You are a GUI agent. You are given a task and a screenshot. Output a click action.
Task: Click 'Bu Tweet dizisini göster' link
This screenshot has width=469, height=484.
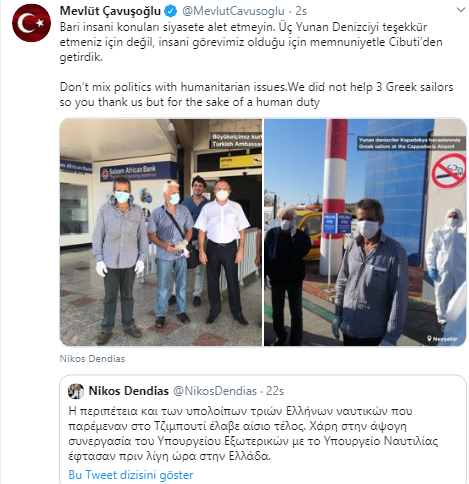[131, 475]
